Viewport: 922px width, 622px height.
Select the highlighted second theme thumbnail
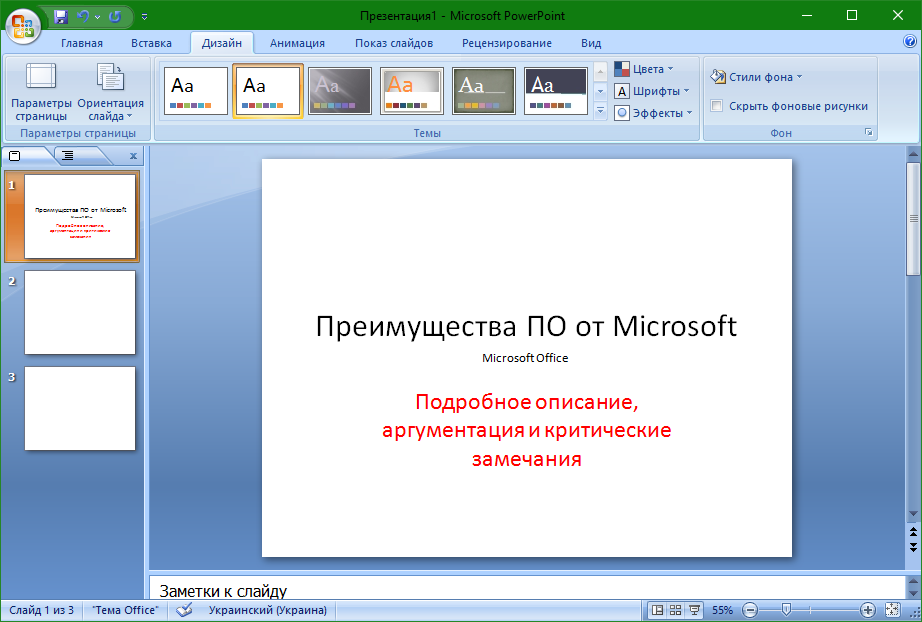click(268, 91)
